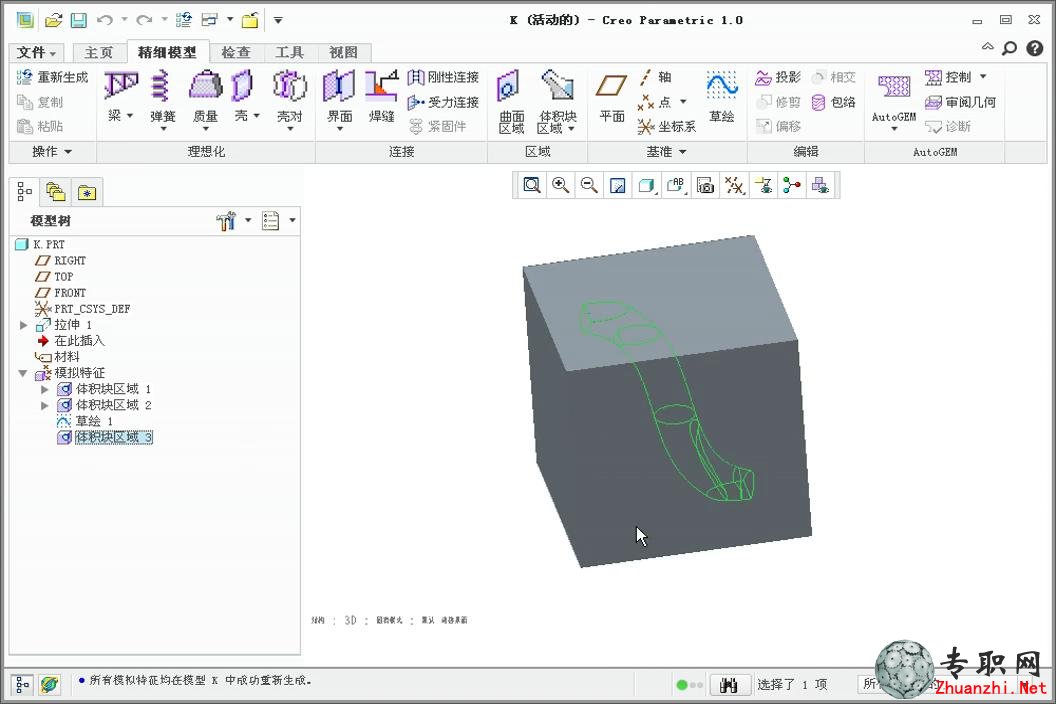This screenshot has height=704, width=1056.
Task: Click the repaint icon in graphics toolbar
Action: pyautogui.click(x=618, y=185)
